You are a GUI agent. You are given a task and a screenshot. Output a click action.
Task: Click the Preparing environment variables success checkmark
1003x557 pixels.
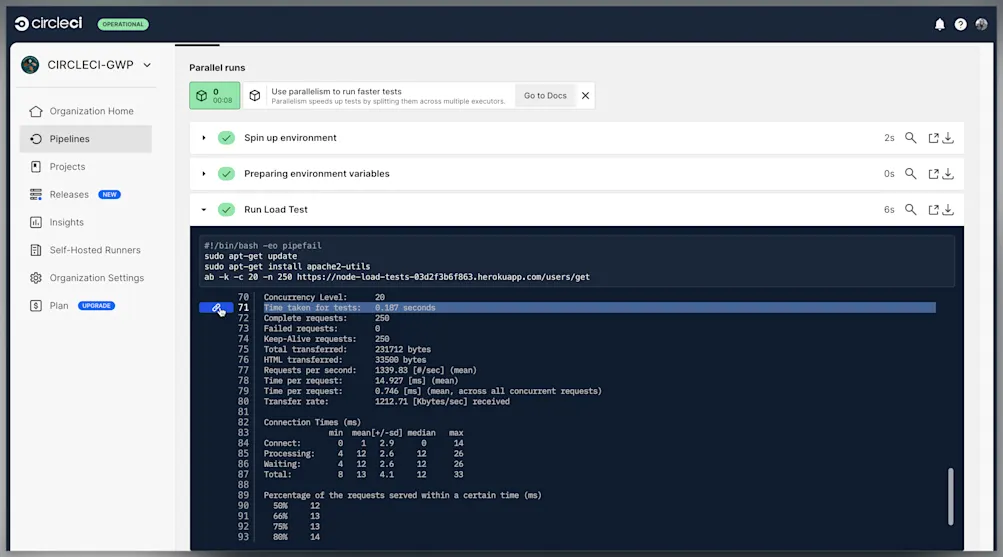point(226,174)
